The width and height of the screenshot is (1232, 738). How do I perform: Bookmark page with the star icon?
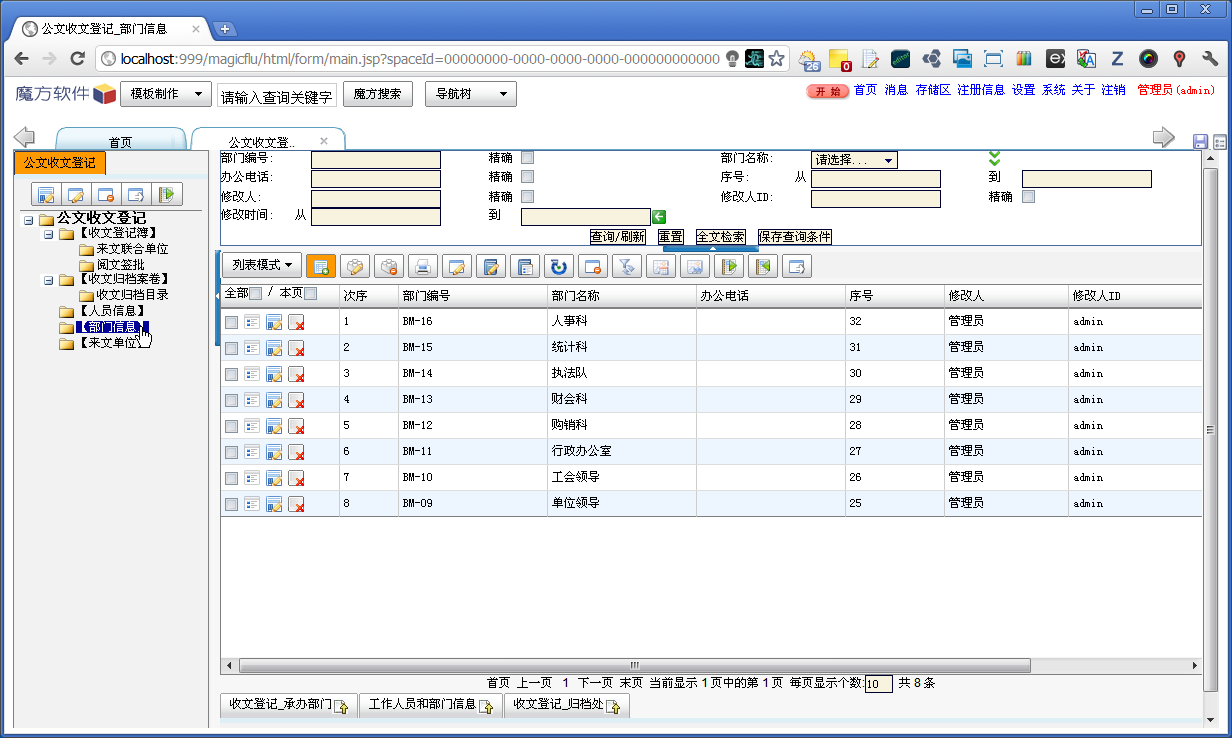[x=776, y=59]
